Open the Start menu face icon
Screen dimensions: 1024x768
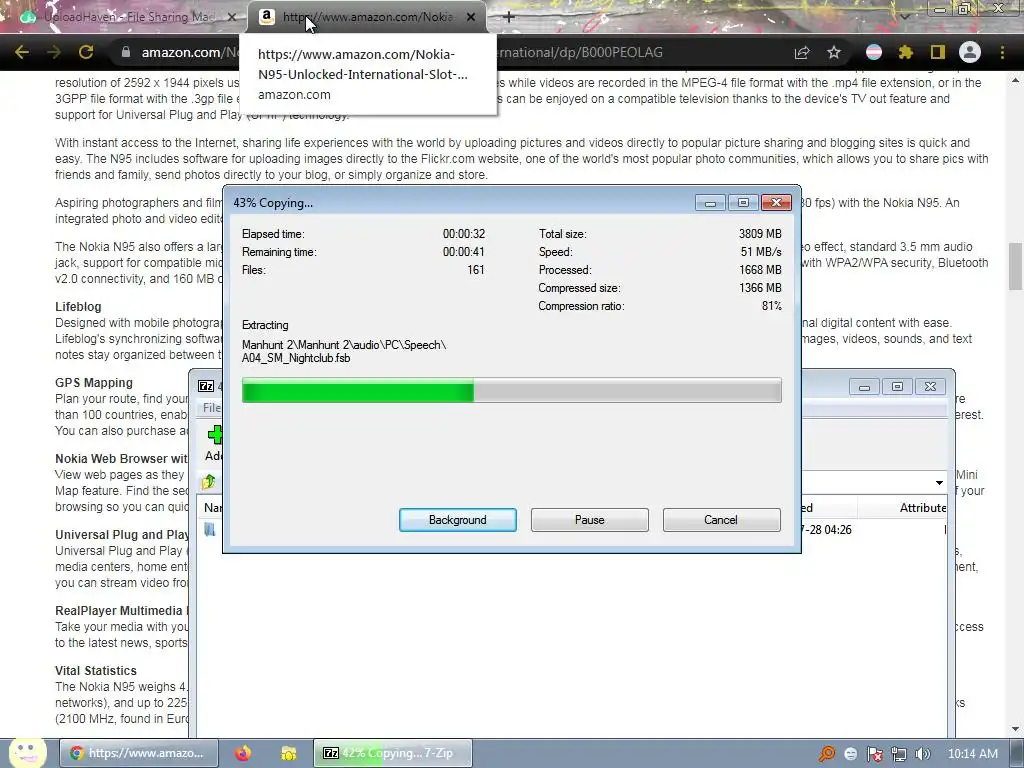[27, 752]
